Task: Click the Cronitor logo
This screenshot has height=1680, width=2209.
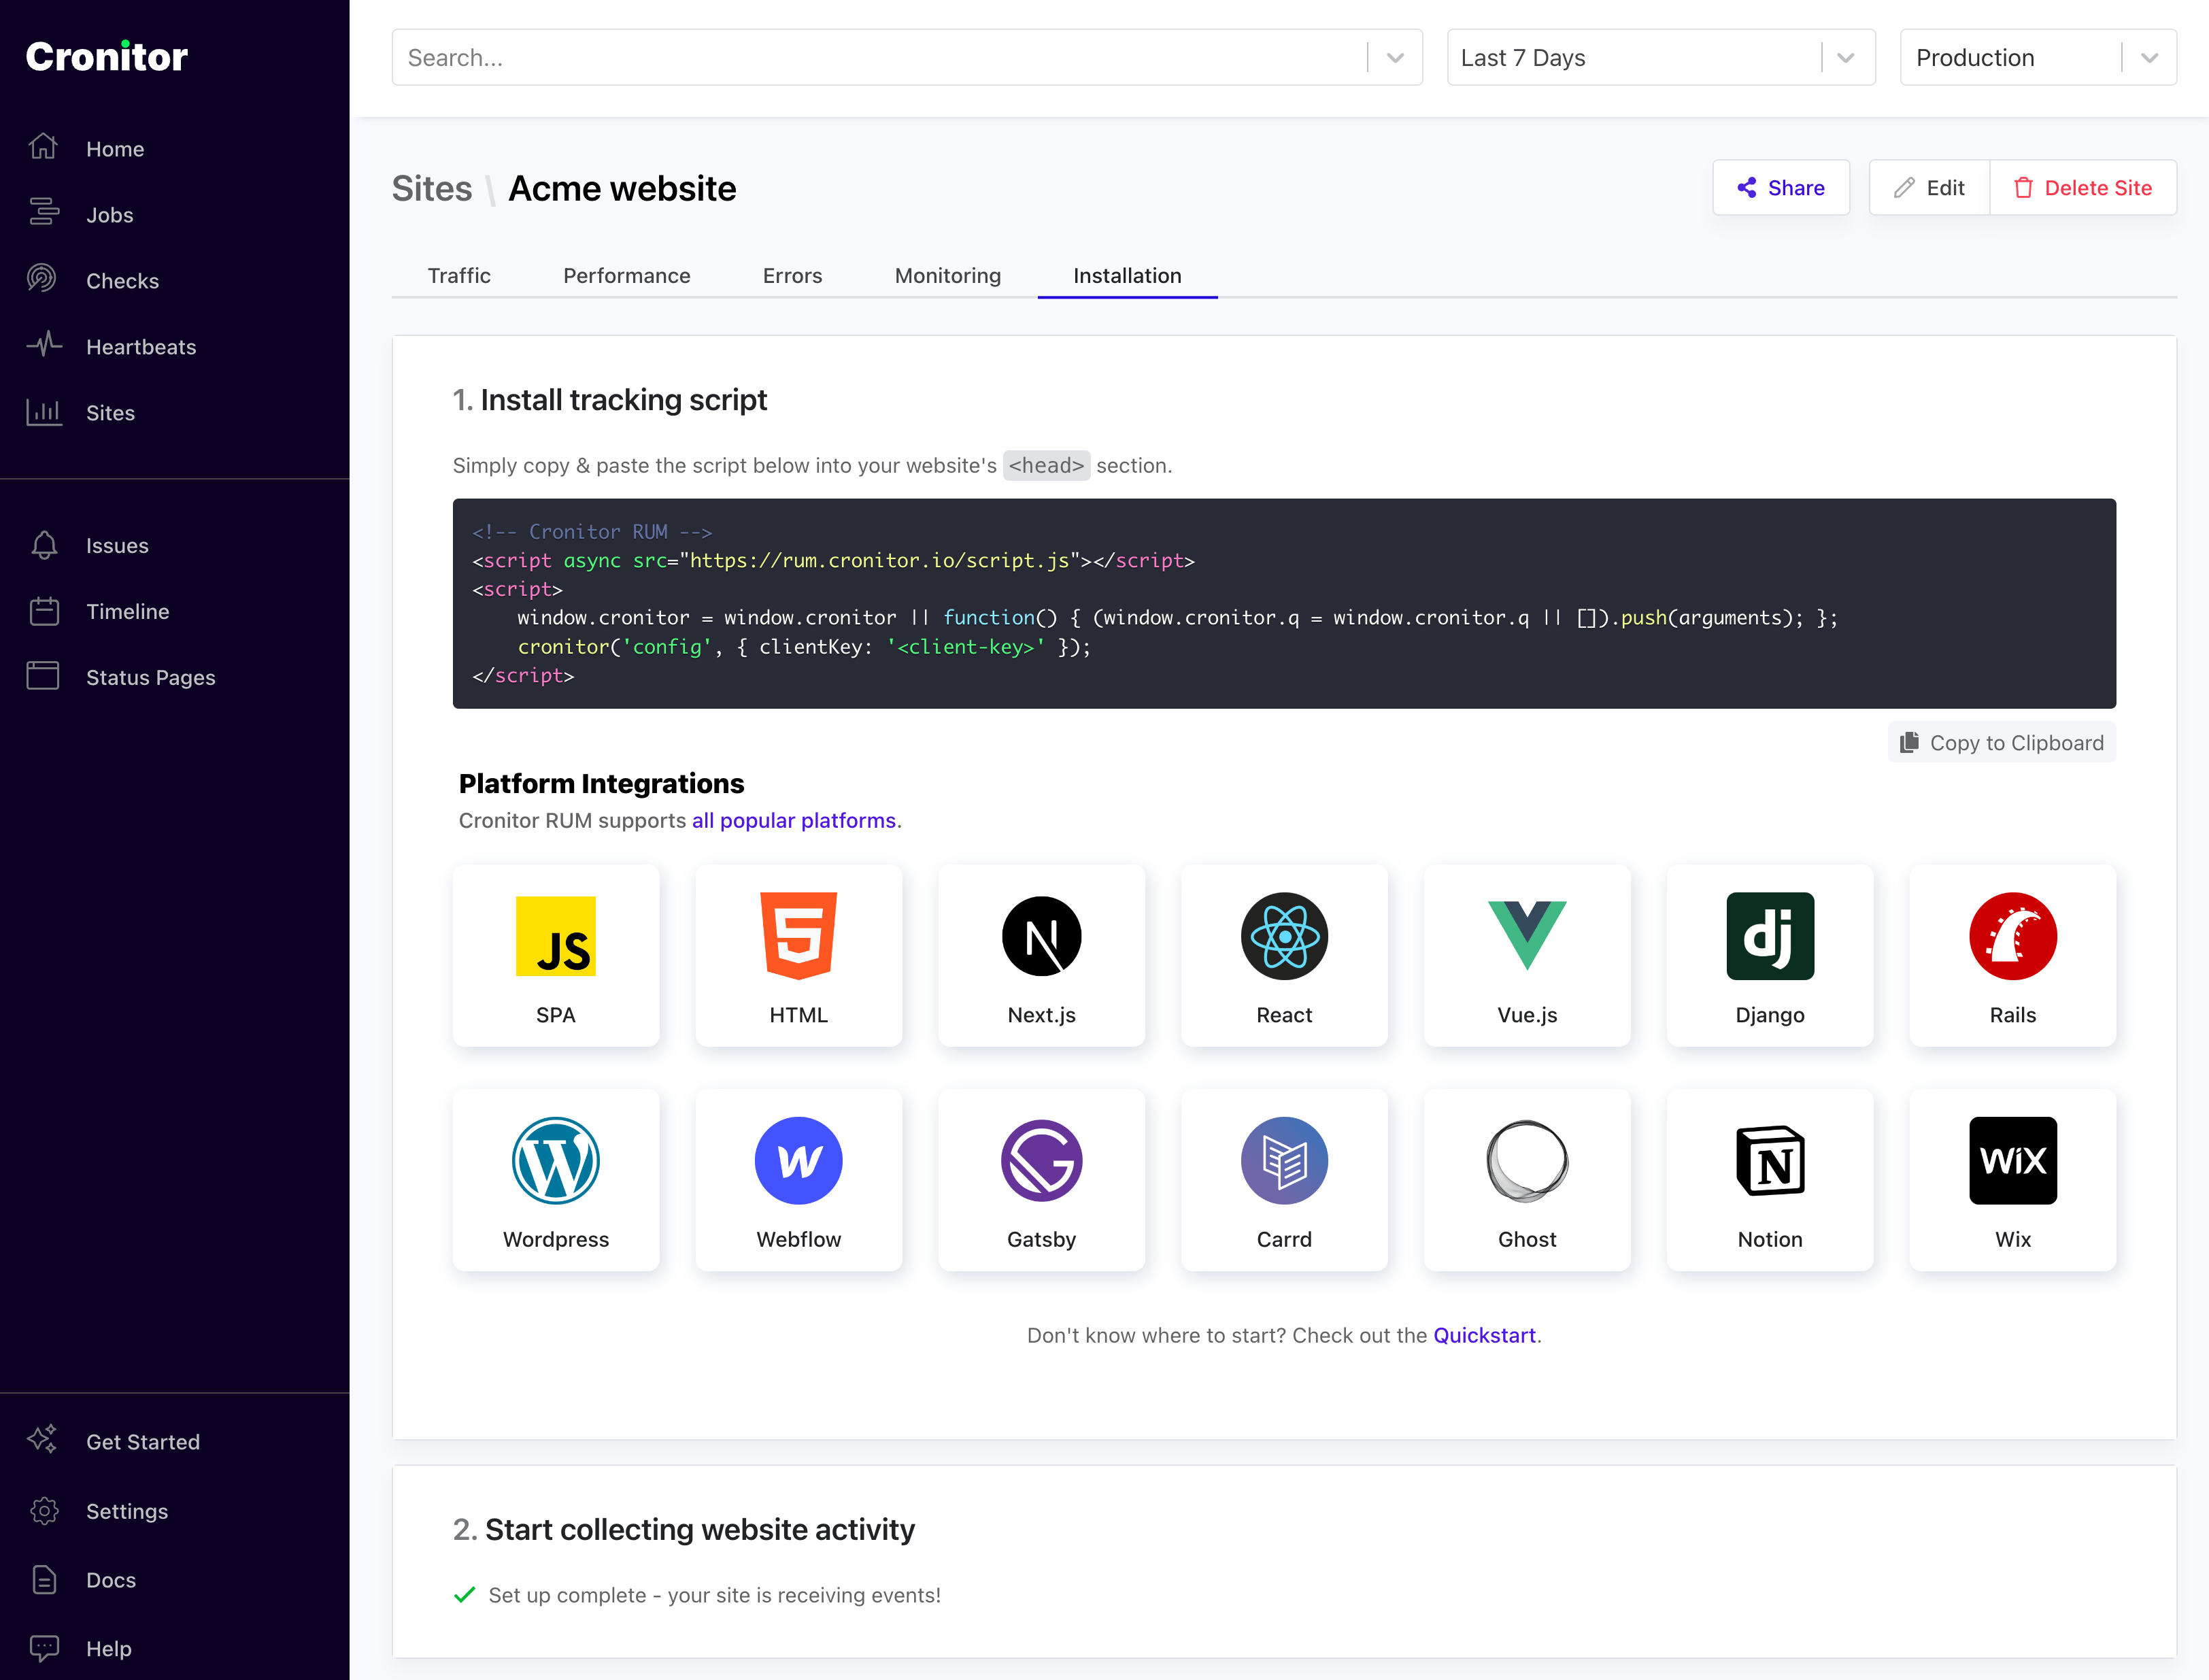Action: point(107,57)
